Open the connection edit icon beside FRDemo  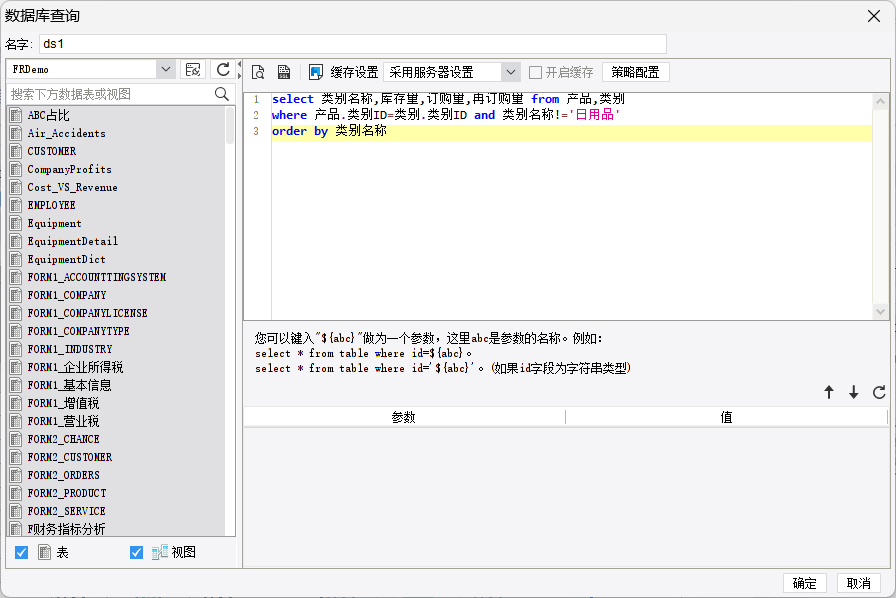point(193,70)
